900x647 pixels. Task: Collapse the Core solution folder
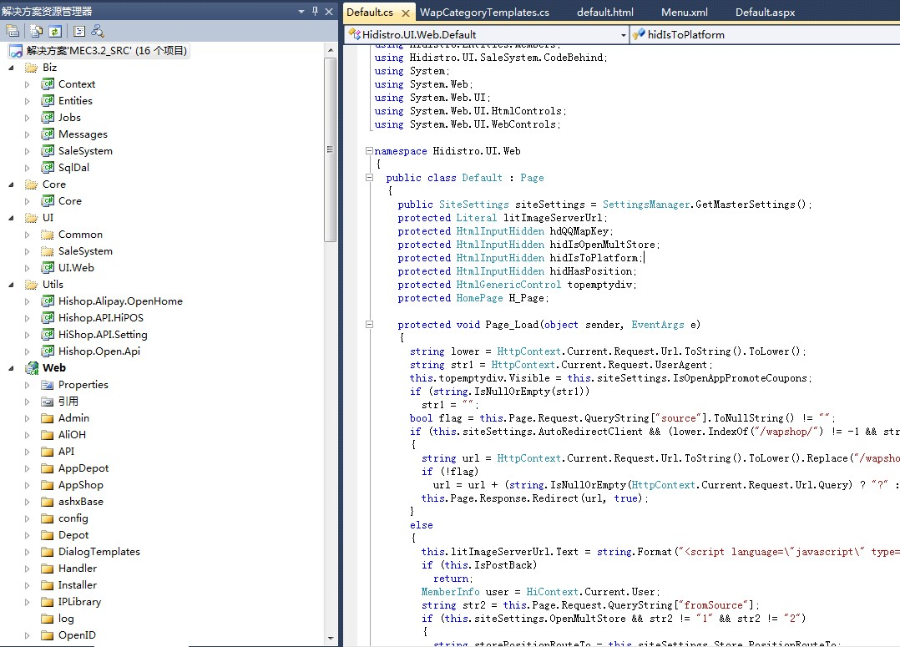(x=11, y=185)
